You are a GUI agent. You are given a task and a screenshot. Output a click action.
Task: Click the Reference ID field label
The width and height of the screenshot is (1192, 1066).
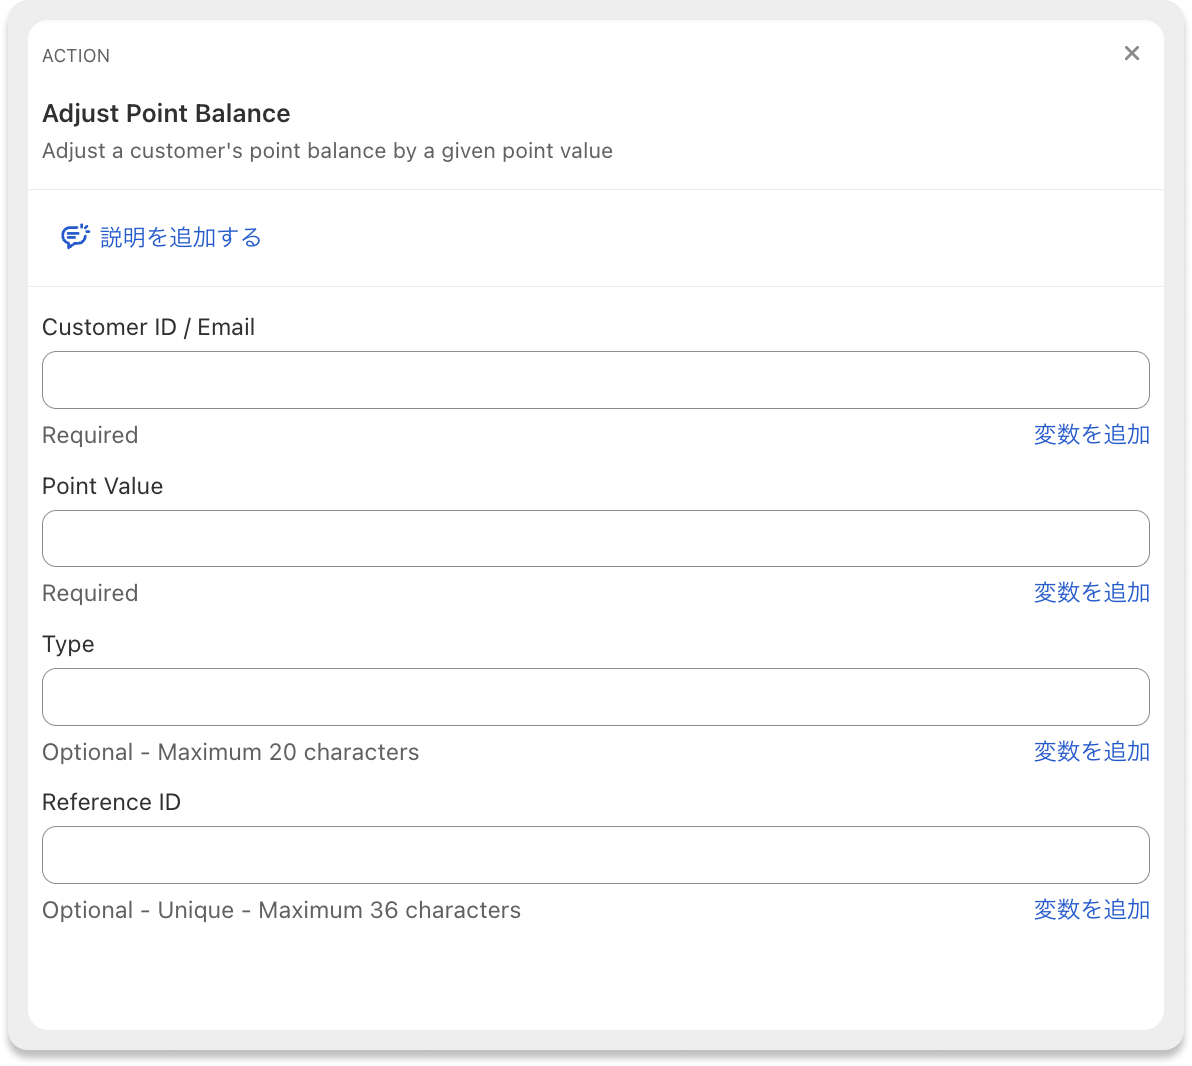[111, 803]
